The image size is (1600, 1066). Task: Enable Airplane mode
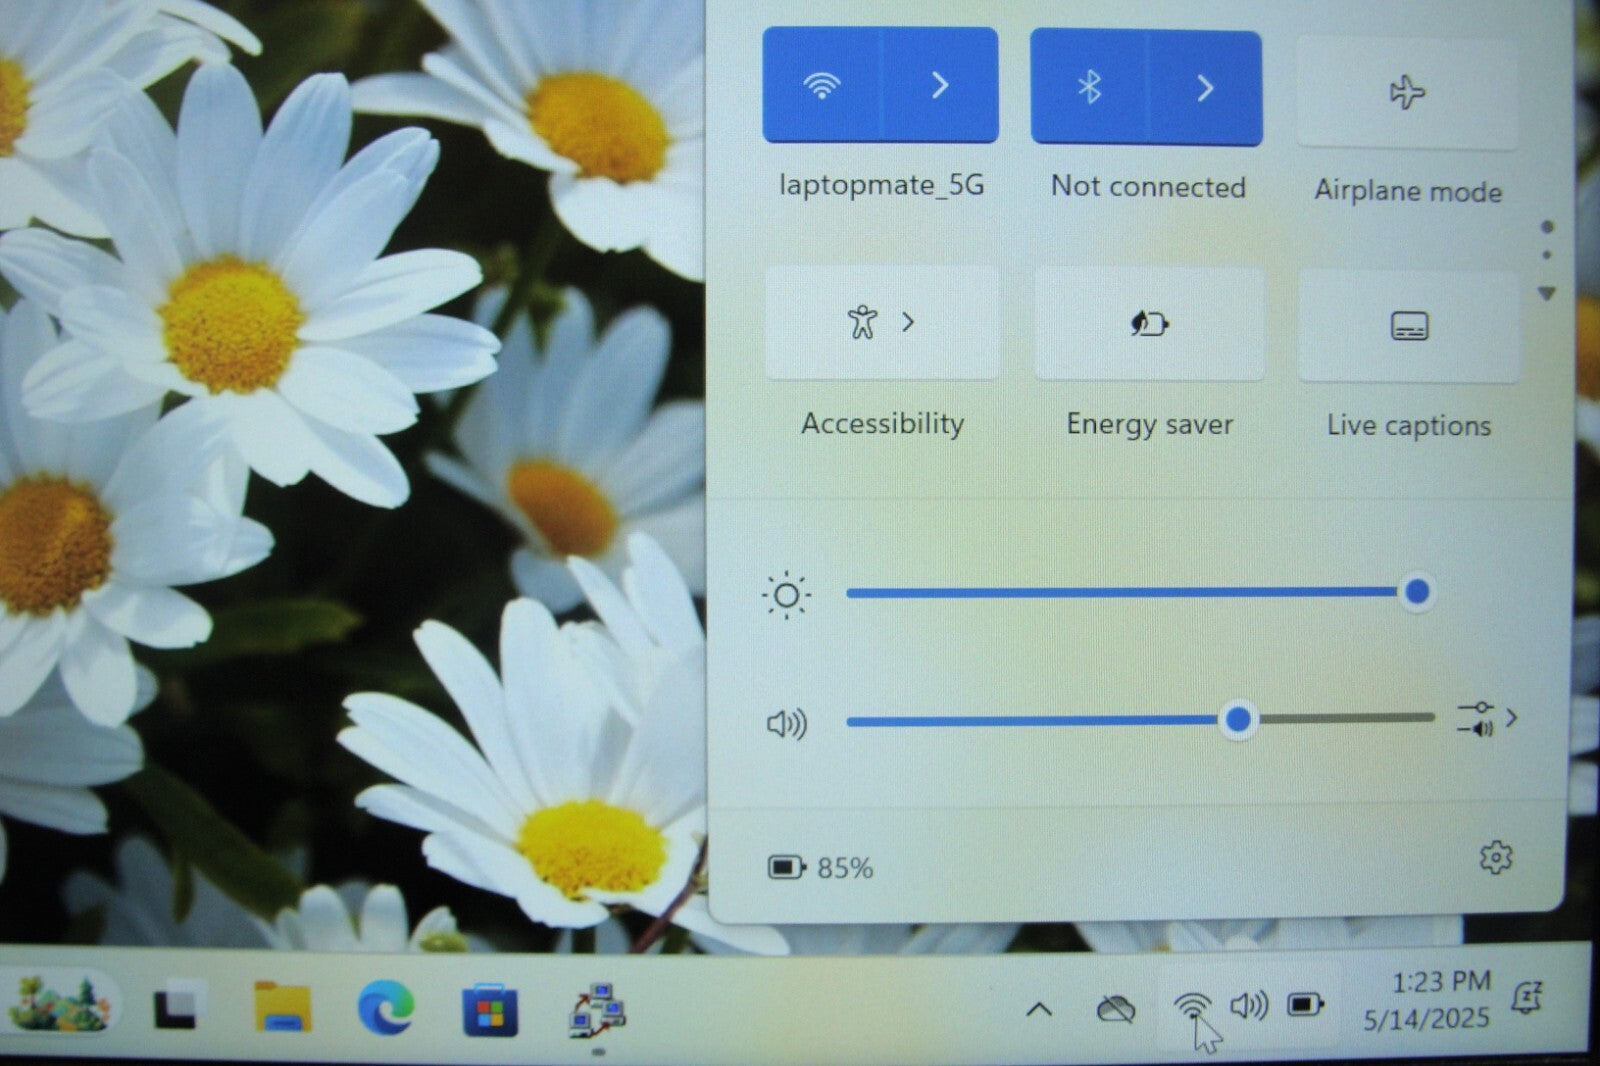1407,93
